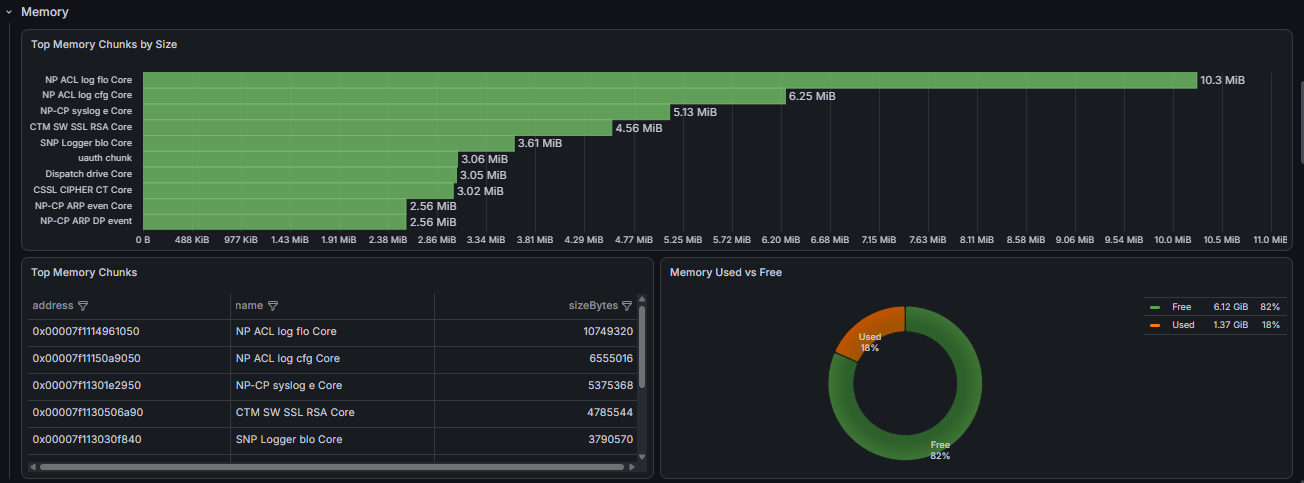Click the 5.13 MiB bar in the chart
The height and width of the screenshot is (483, 1304).
click(406, 112)
